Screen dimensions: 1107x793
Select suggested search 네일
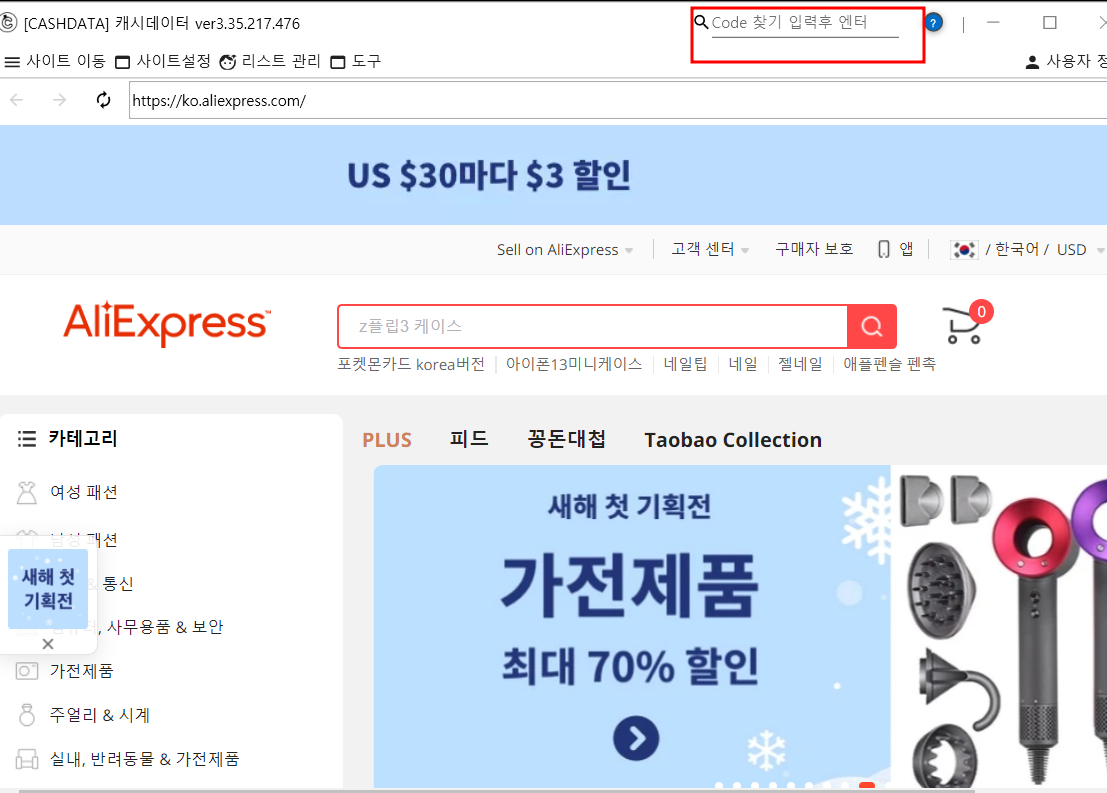[x=743, y=364]
